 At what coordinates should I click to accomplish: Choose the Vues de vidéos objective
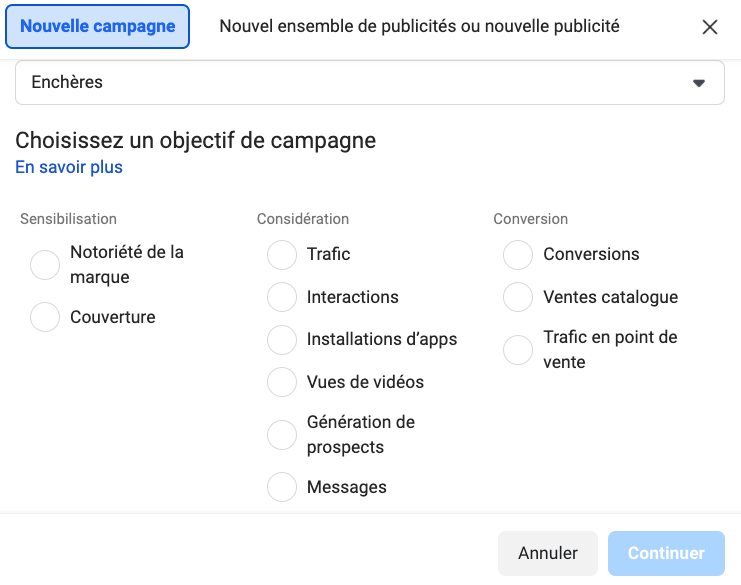point(282,382)
